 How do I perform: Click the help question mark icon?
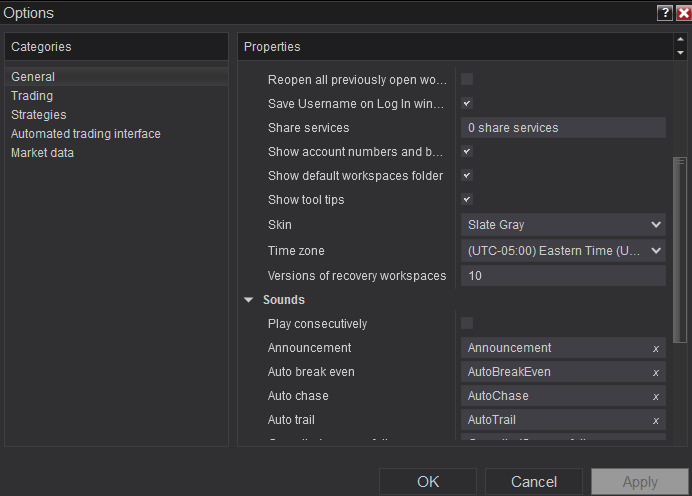(664, 13)
